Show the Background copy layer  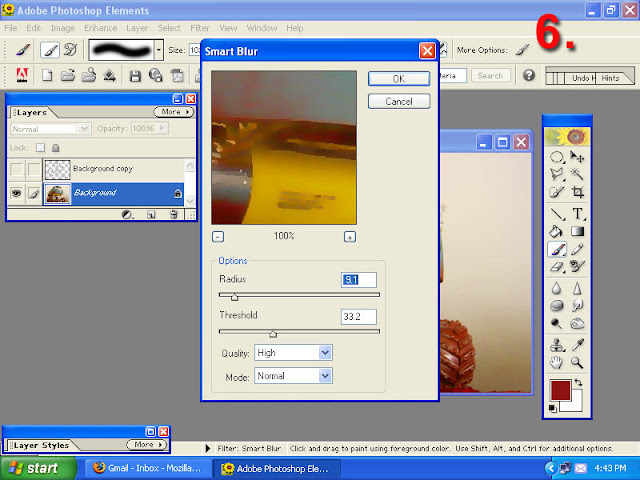pos(16,169)
